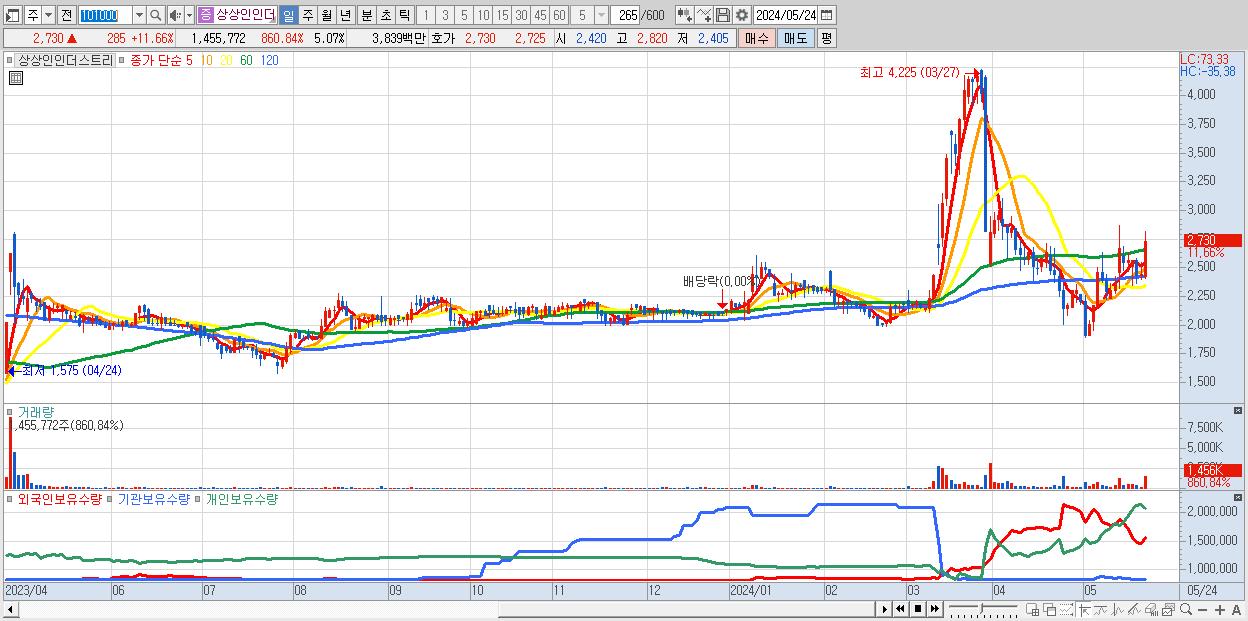Select the 월 monthly period button
The image size is (1248, 621).
click(326, 15)
